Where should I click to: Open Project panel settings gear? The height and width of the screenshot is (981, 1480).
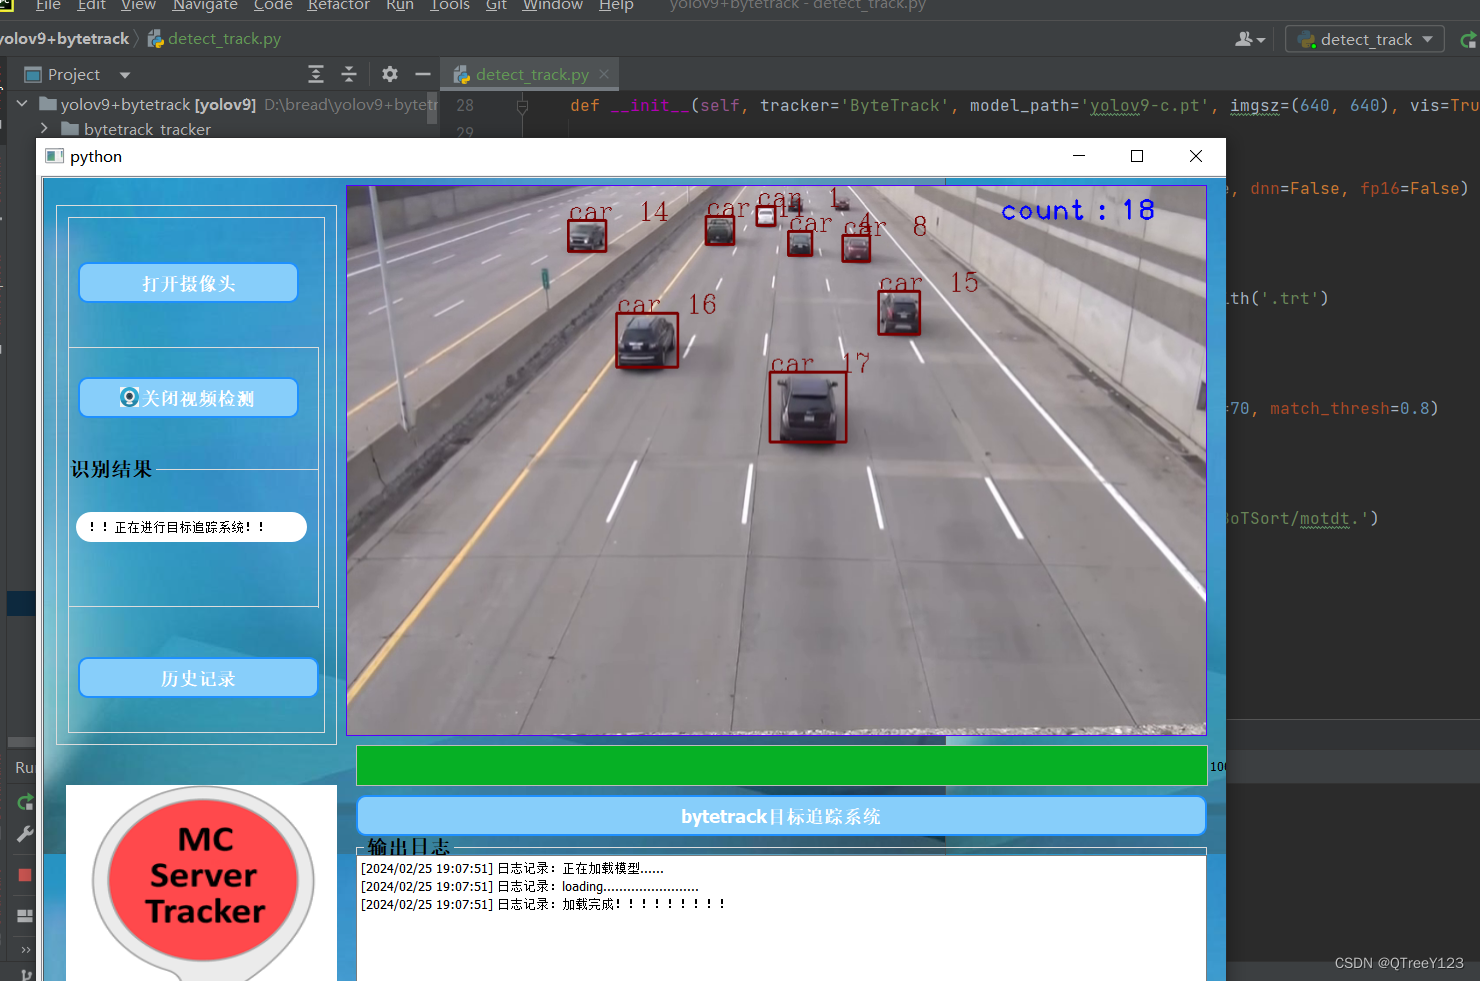pos(389,74)
